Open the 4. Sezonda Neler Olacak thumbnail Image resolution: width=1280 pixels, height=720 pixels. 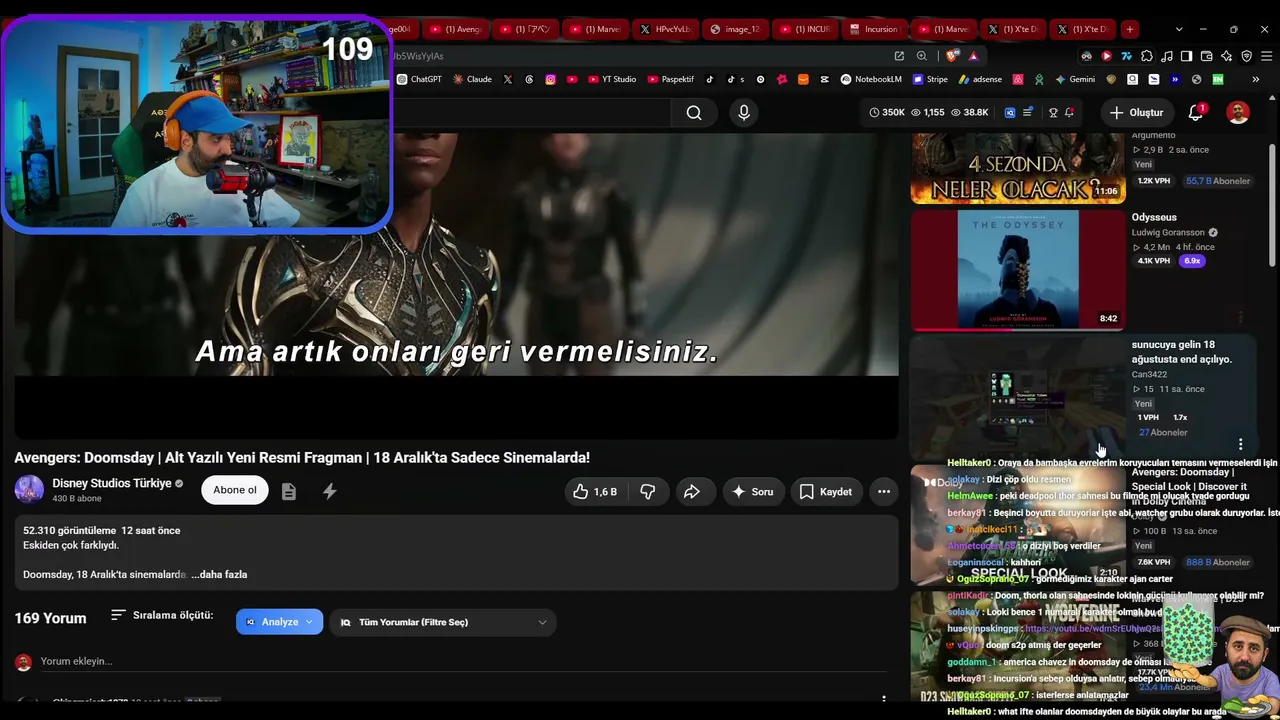[1018, 168]
